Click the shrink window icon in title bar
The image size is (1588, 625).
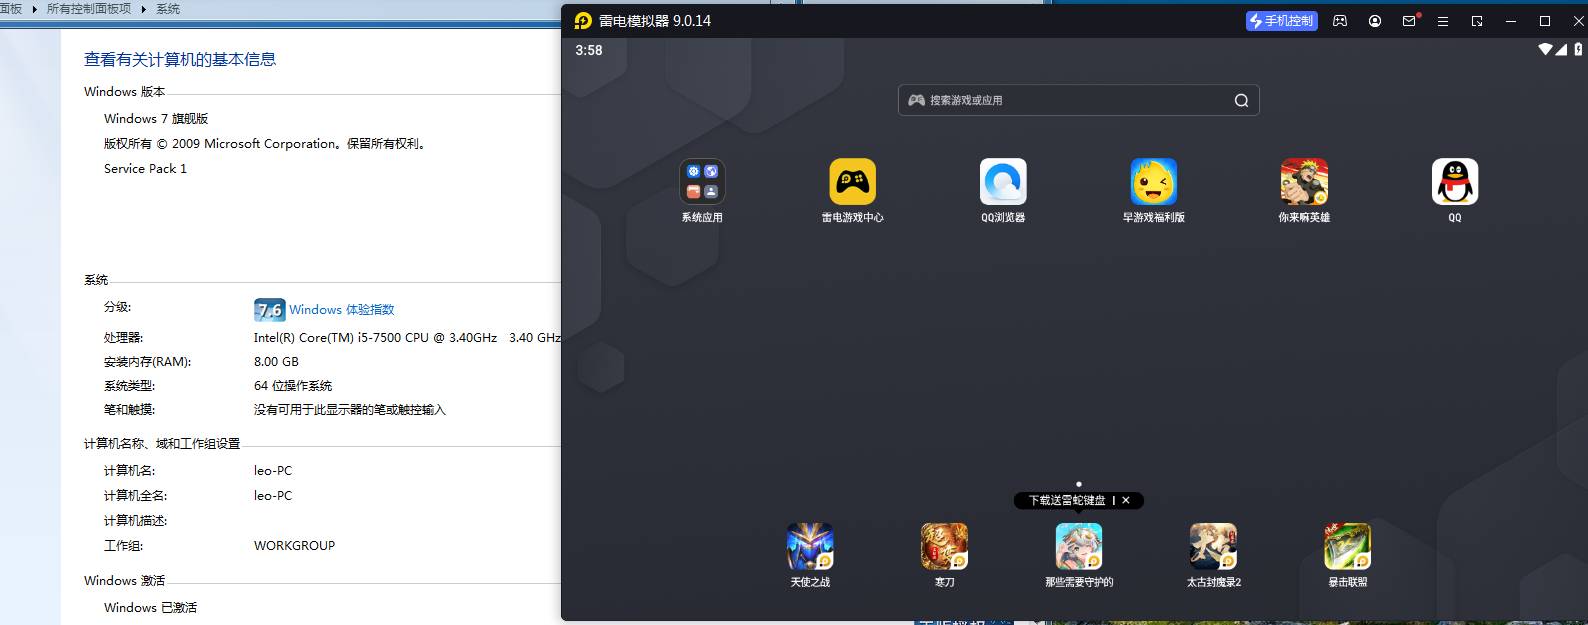click(1477, 21)
